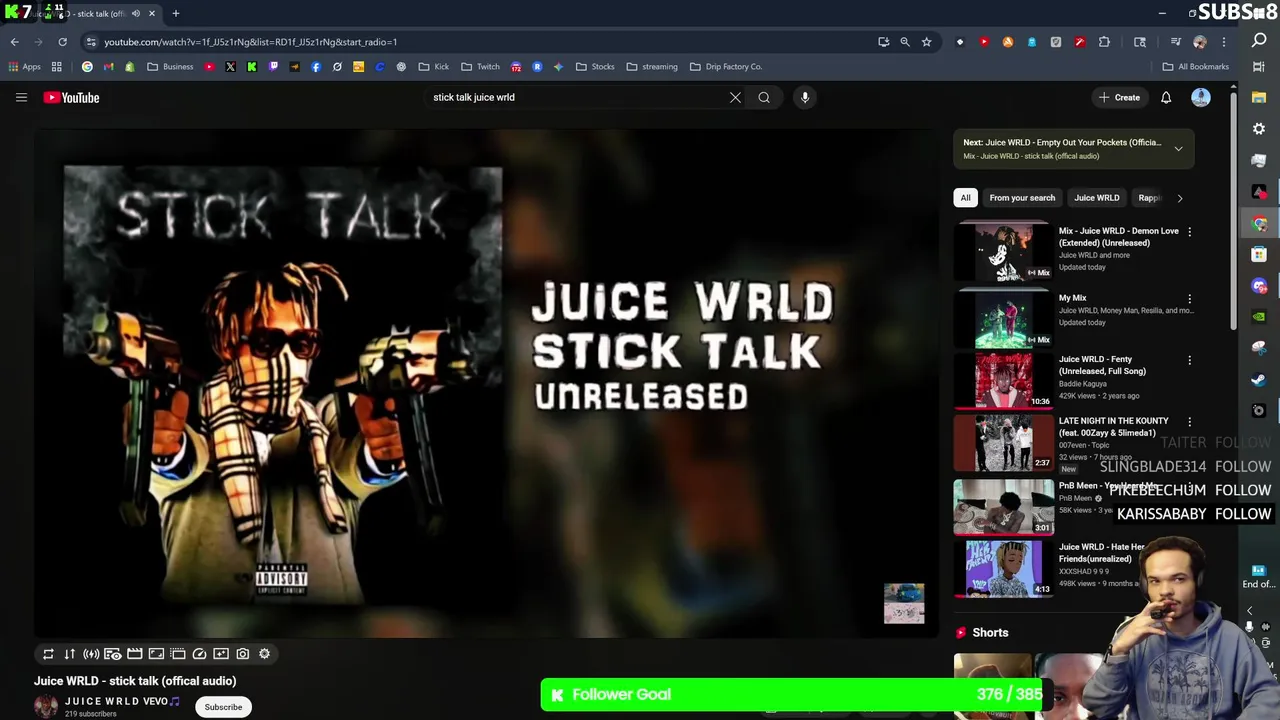The width and height of the screenshot is (1280, 720).
Task: Open the Chrome extensions puzzle icon
Action: point(1104,42)
